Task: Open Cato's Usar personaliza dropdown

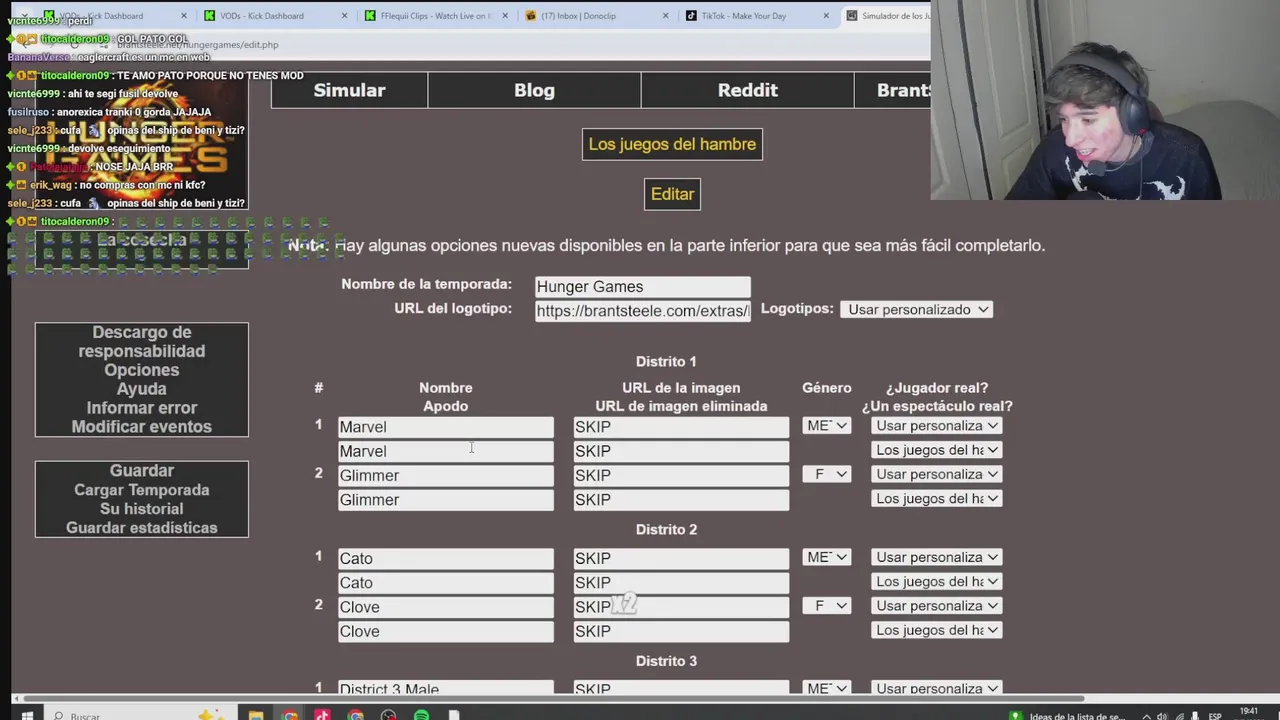Action: pos(936,557)
